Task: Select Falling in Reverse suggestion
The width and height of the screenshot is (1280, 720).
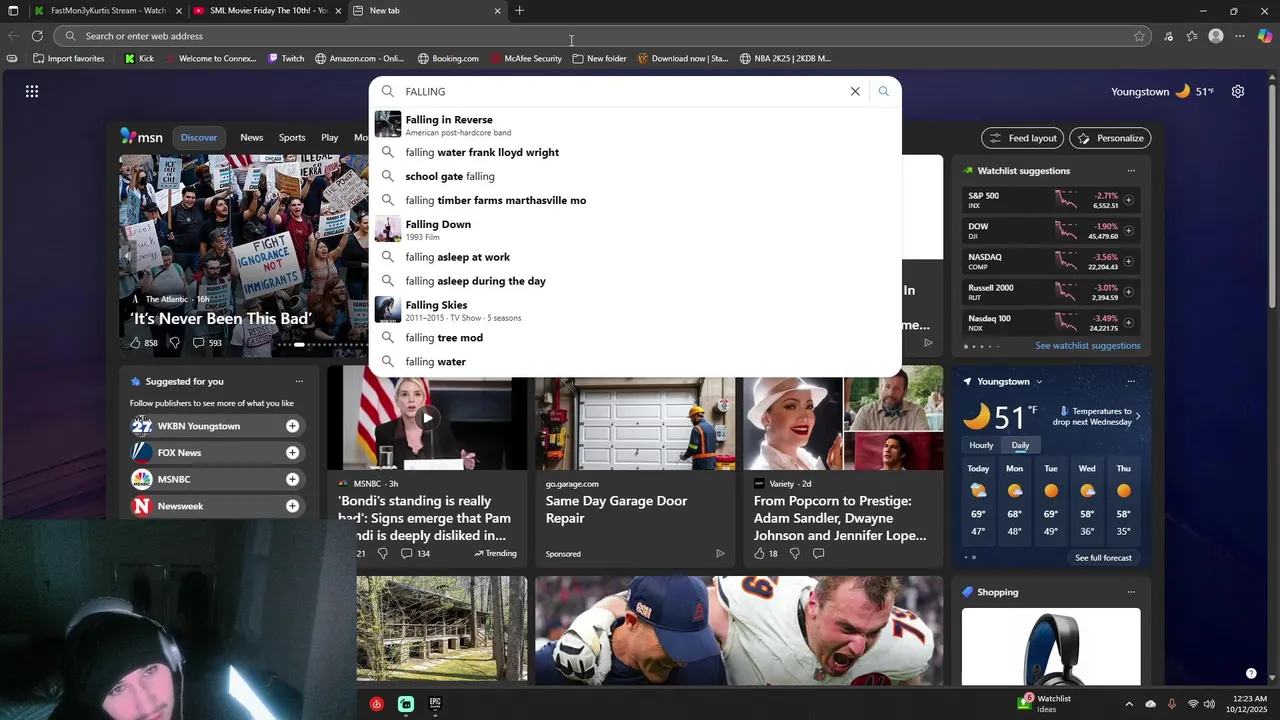Action: [x=635, y=124]
